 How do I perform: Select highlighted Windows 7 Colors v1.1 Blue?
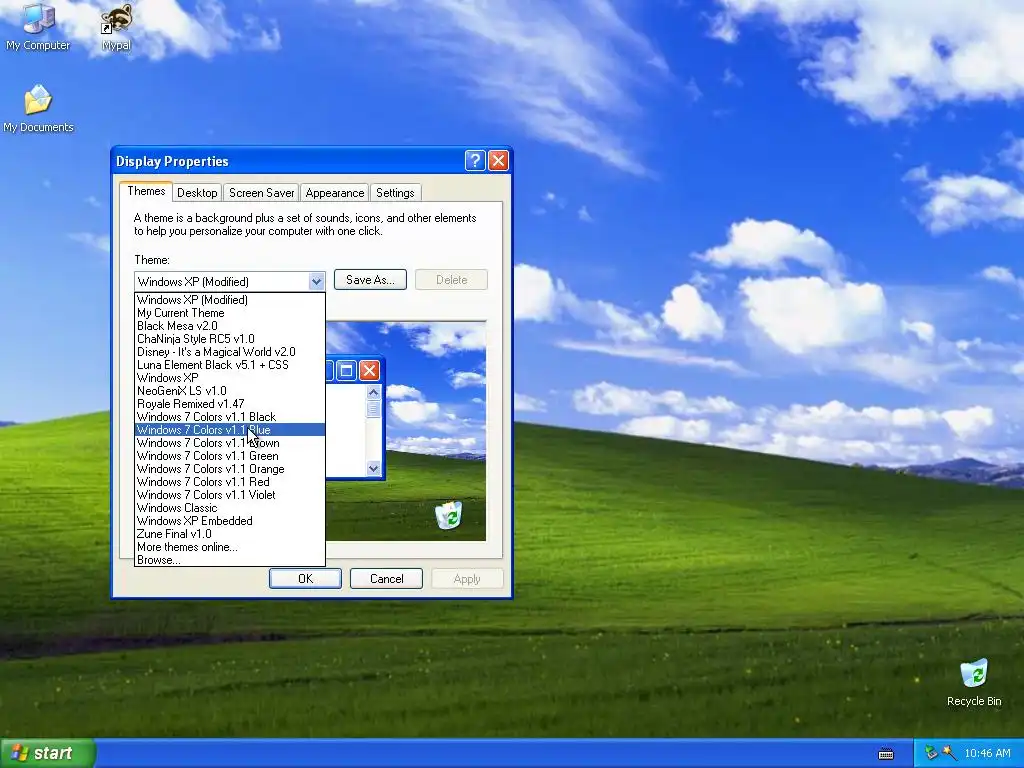tap(229, 430)
